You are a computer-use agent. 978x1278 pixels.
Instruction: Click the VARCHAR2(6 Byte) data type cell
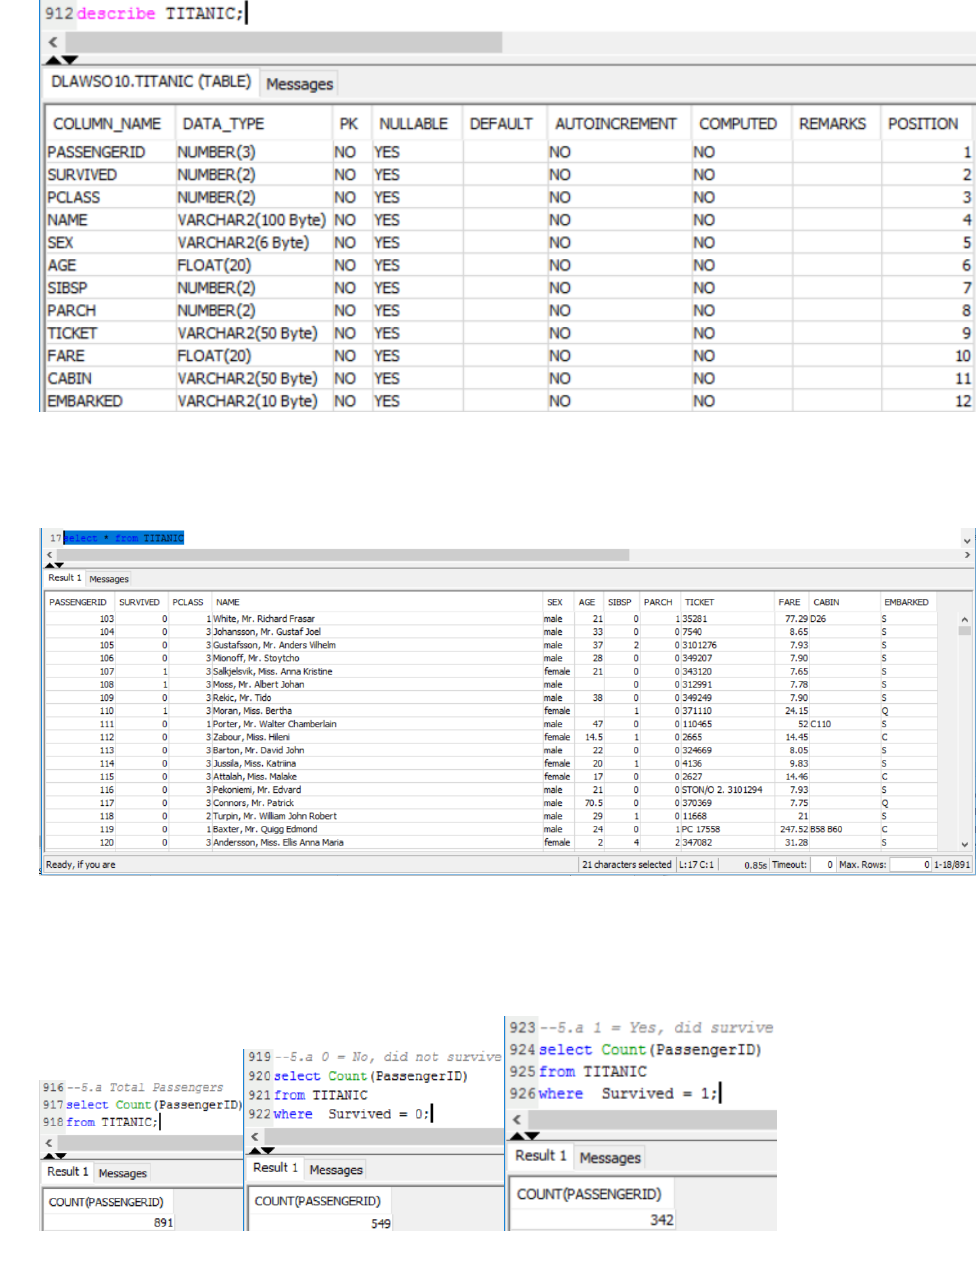coord(244,242)
